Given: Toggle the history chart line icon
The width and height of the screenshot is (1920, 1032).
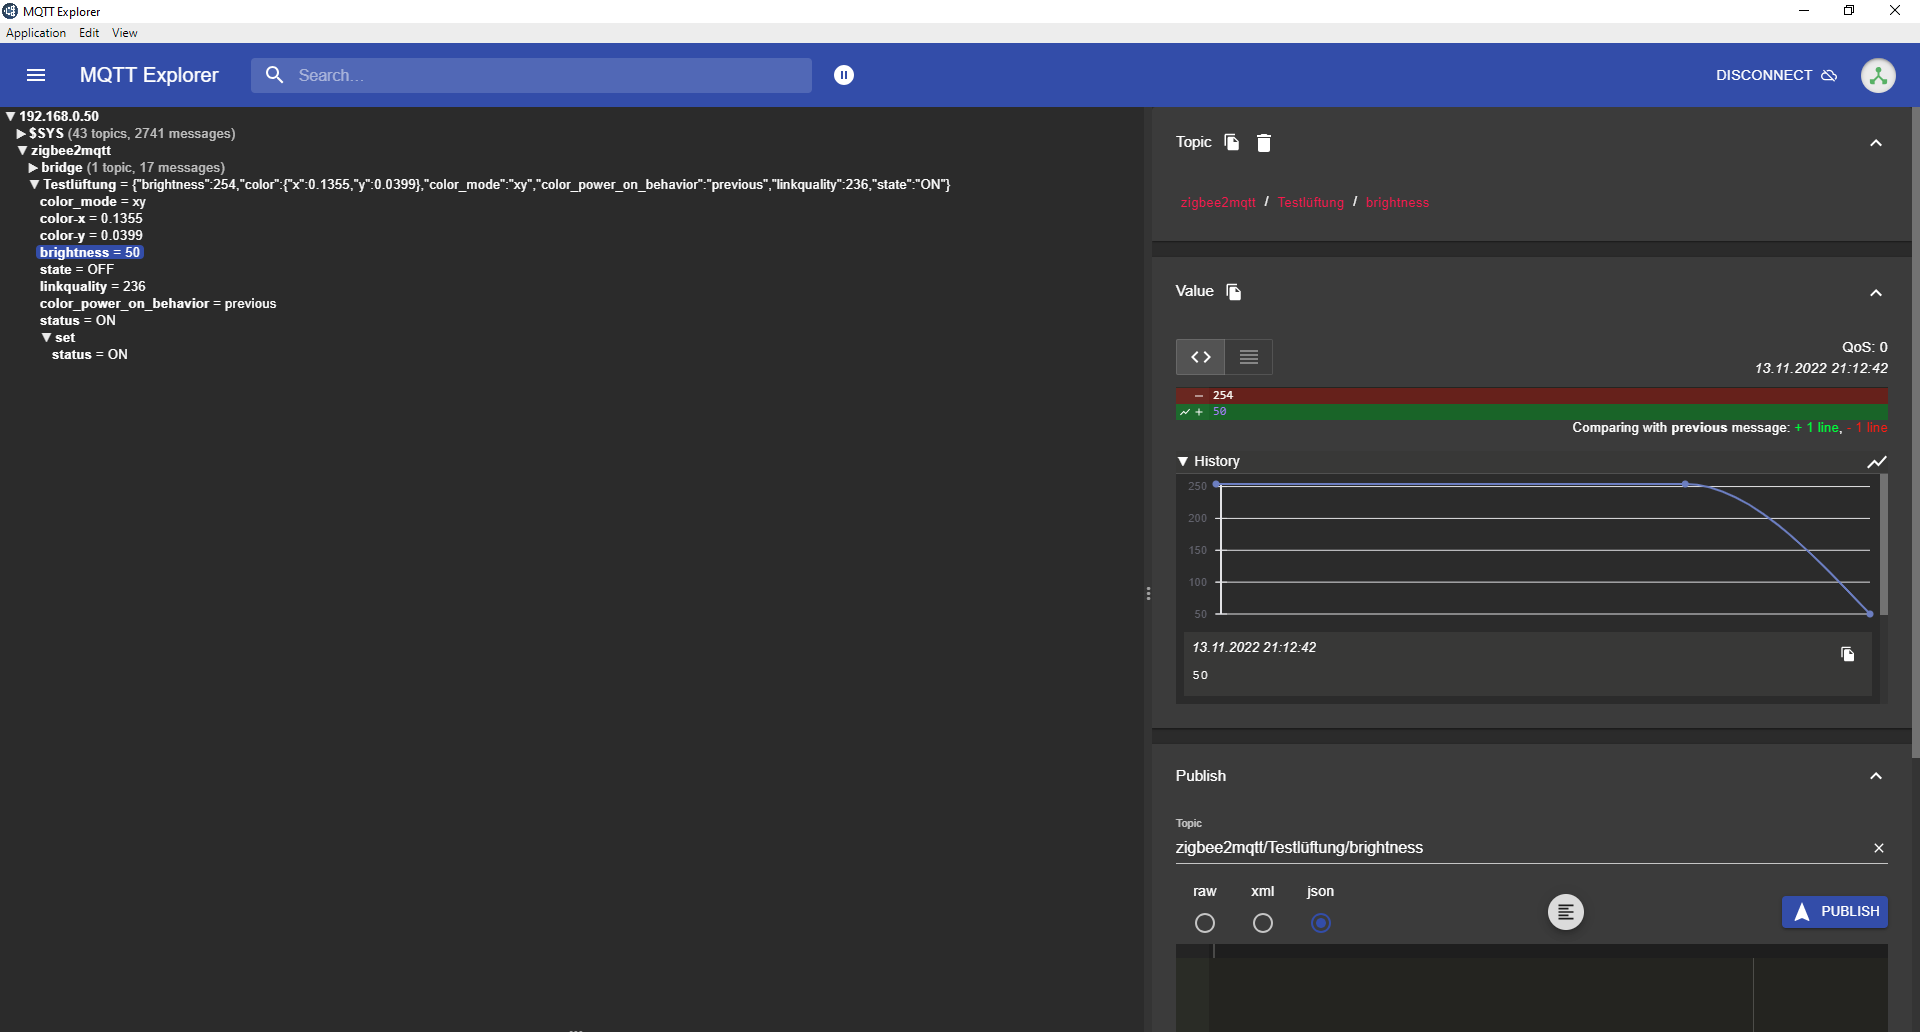Looking at the screenshot, I should click(x=1876, y=461).
